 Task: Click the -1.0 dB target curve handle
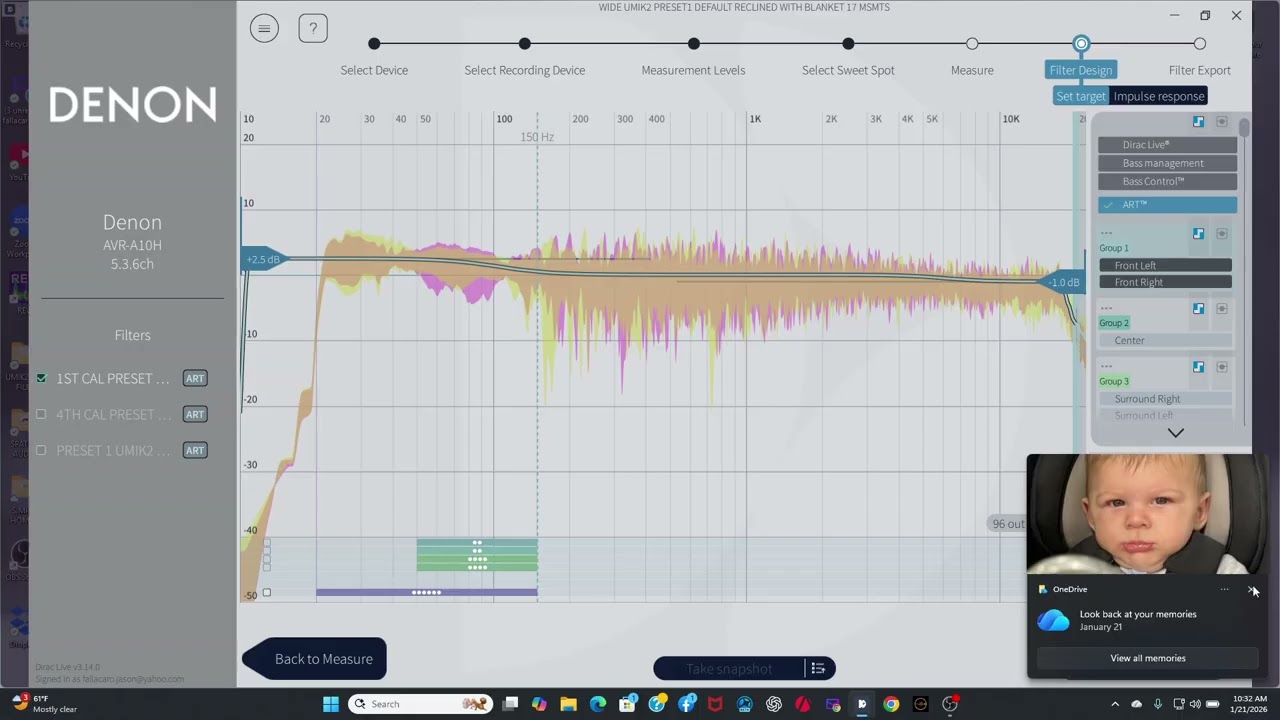point(1062,283)
